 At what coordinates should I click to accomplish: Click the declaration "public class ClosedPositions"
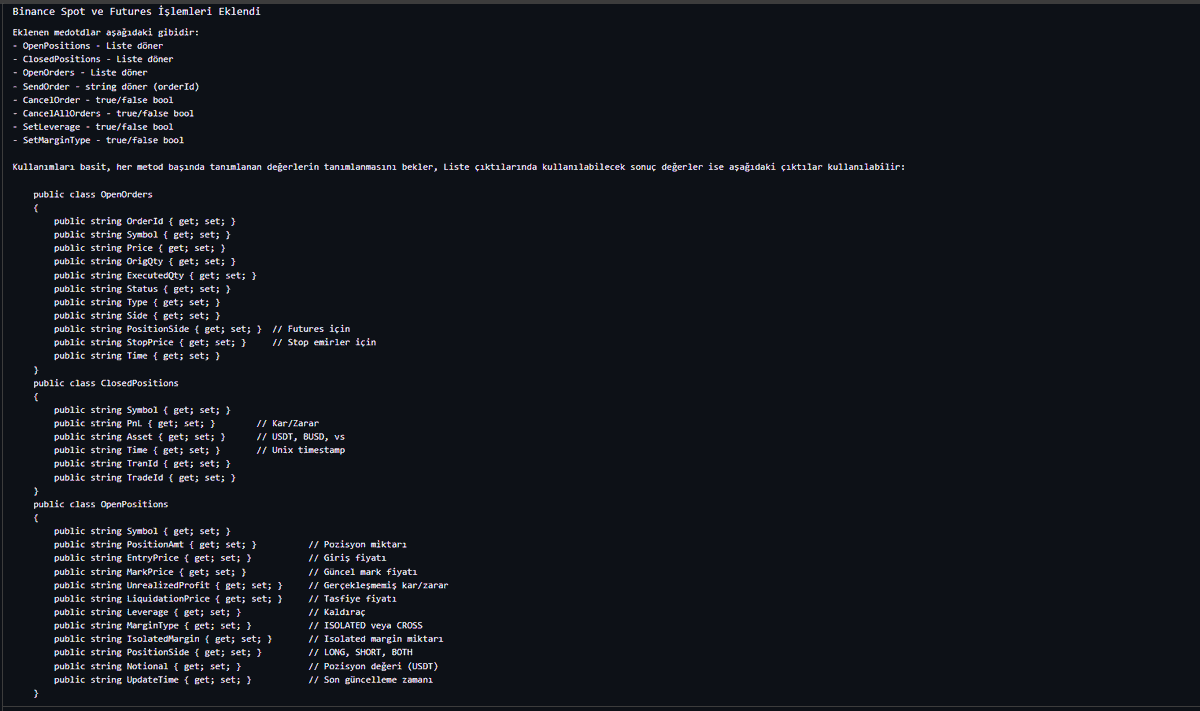106,383
